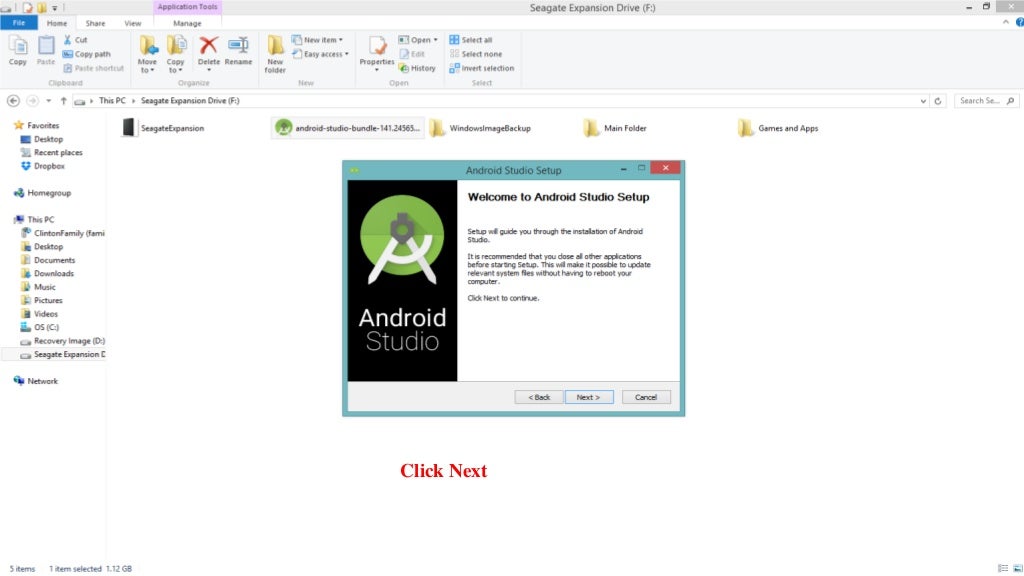The image size is (1024, 576).
Task: Click Application Tools contextual tab header
Action: [187, 7]
